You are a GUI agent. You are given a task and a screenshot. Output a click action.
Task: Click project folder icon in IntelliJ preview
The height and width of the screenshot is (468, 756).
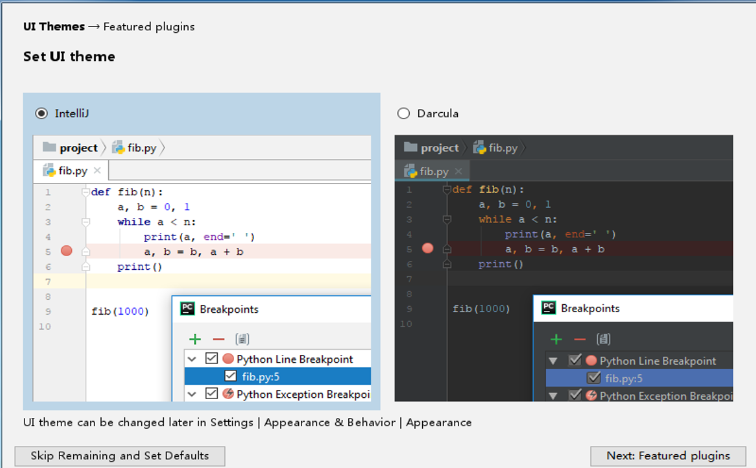tap(49, 147)
